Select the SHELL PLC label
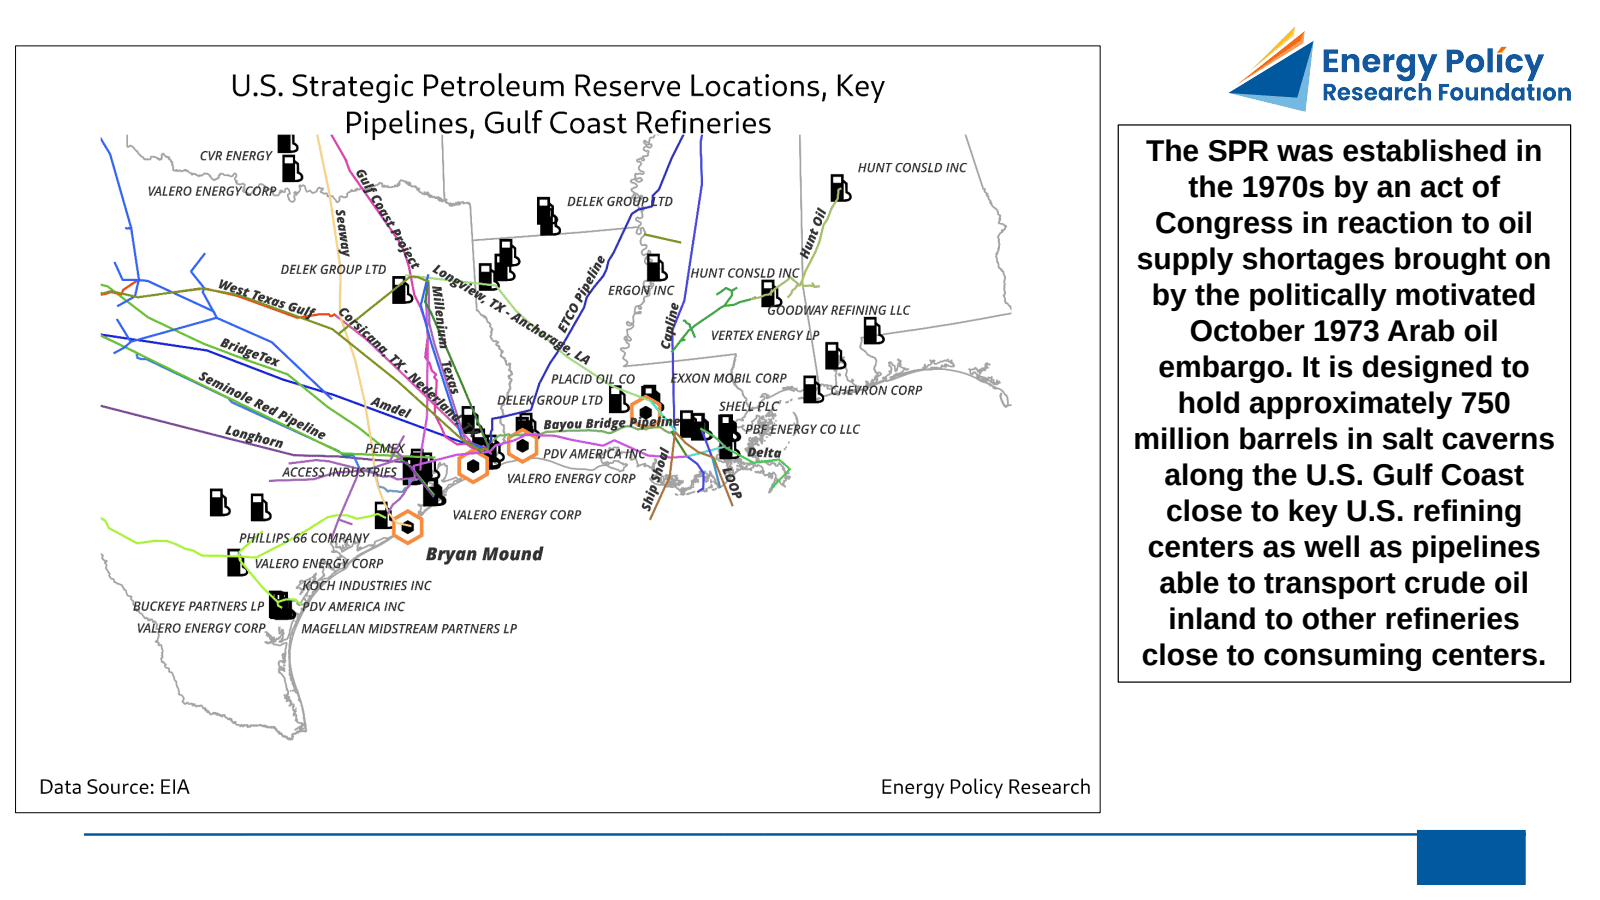The height and width of the screenshot is (900, 1600). pos(748,406)
